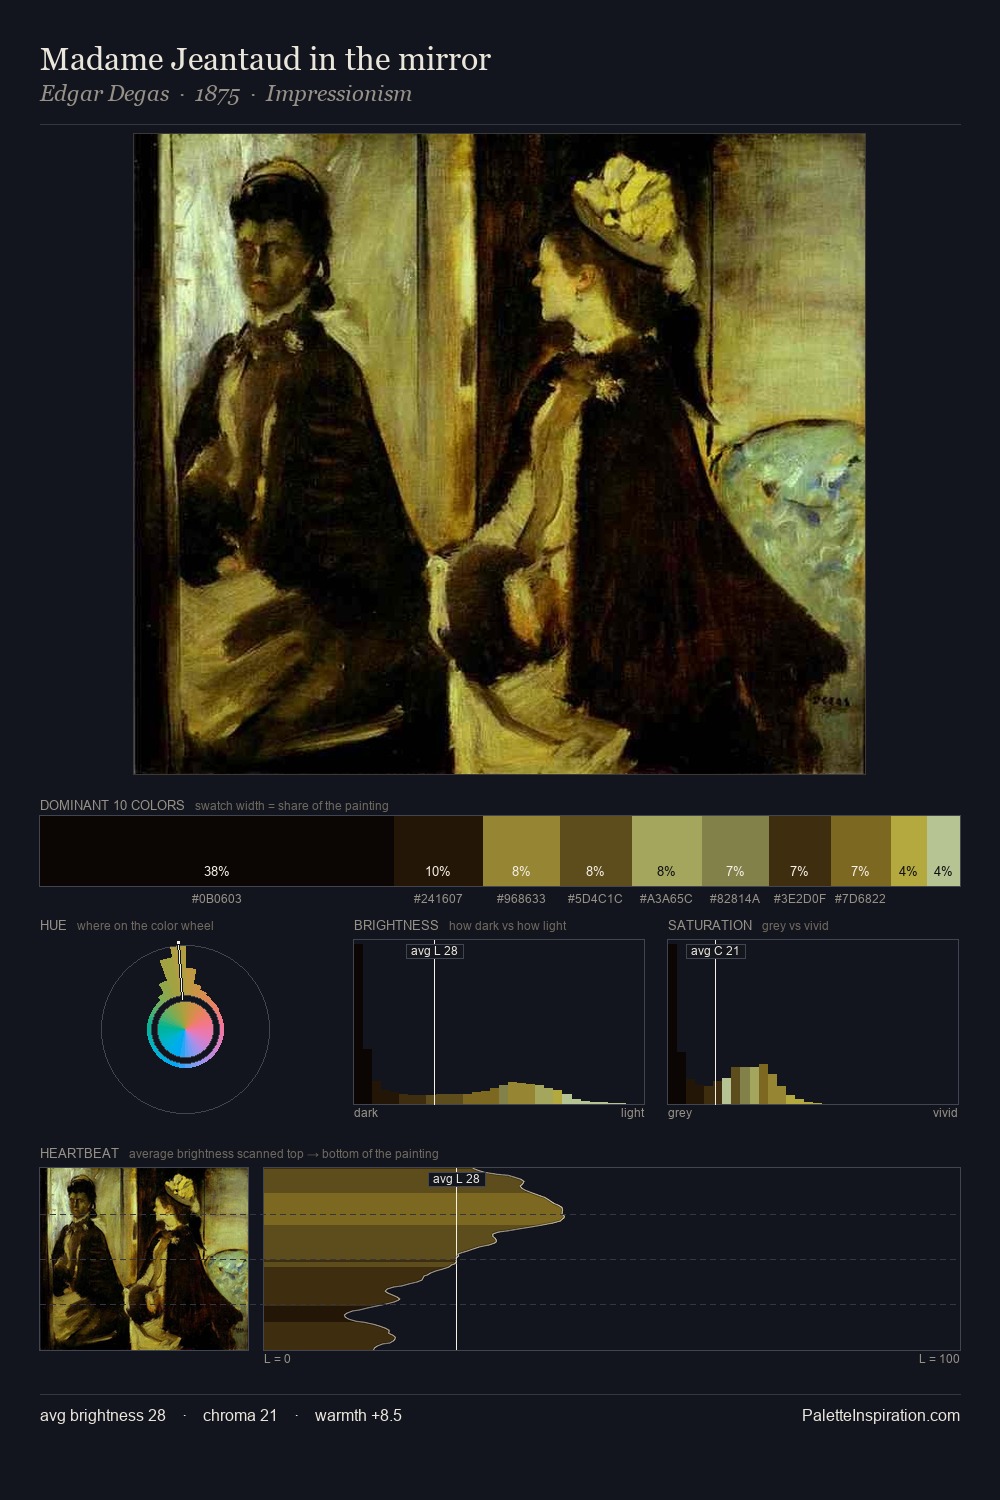Click hex code label '#5D4C1C'
Viewport: 1000px width, 1500px height.
coord(595,899)
